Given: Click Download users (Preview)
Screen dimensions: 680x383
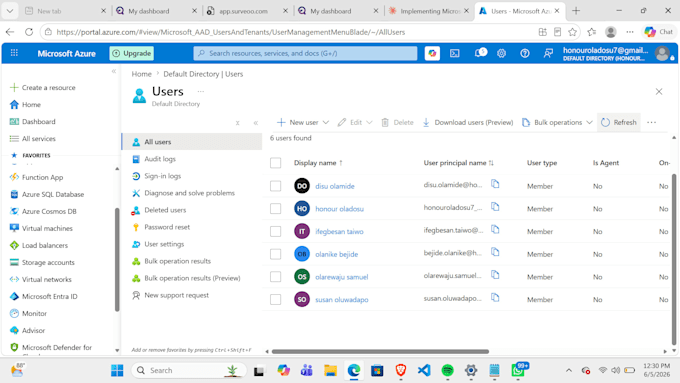Looking at the screenshot, I should tap(468, 122).
